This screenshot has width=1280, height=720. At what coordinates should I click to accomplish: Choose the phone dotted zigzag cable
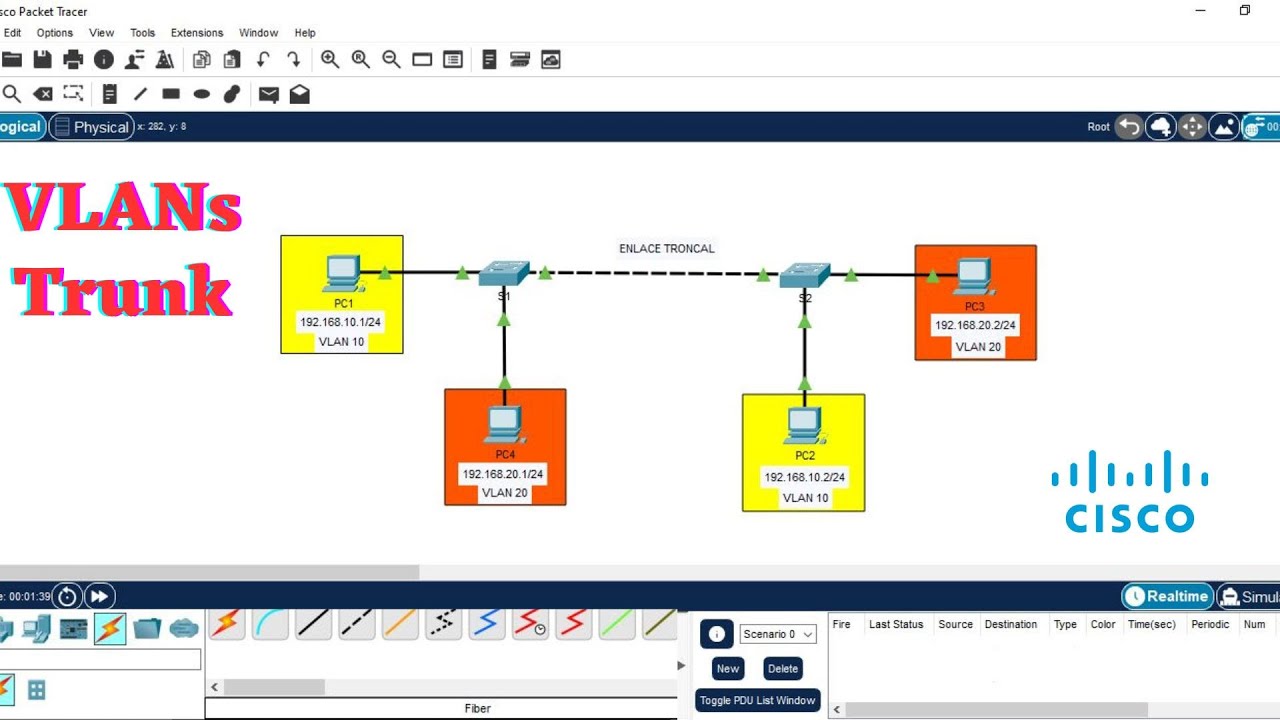444,624
